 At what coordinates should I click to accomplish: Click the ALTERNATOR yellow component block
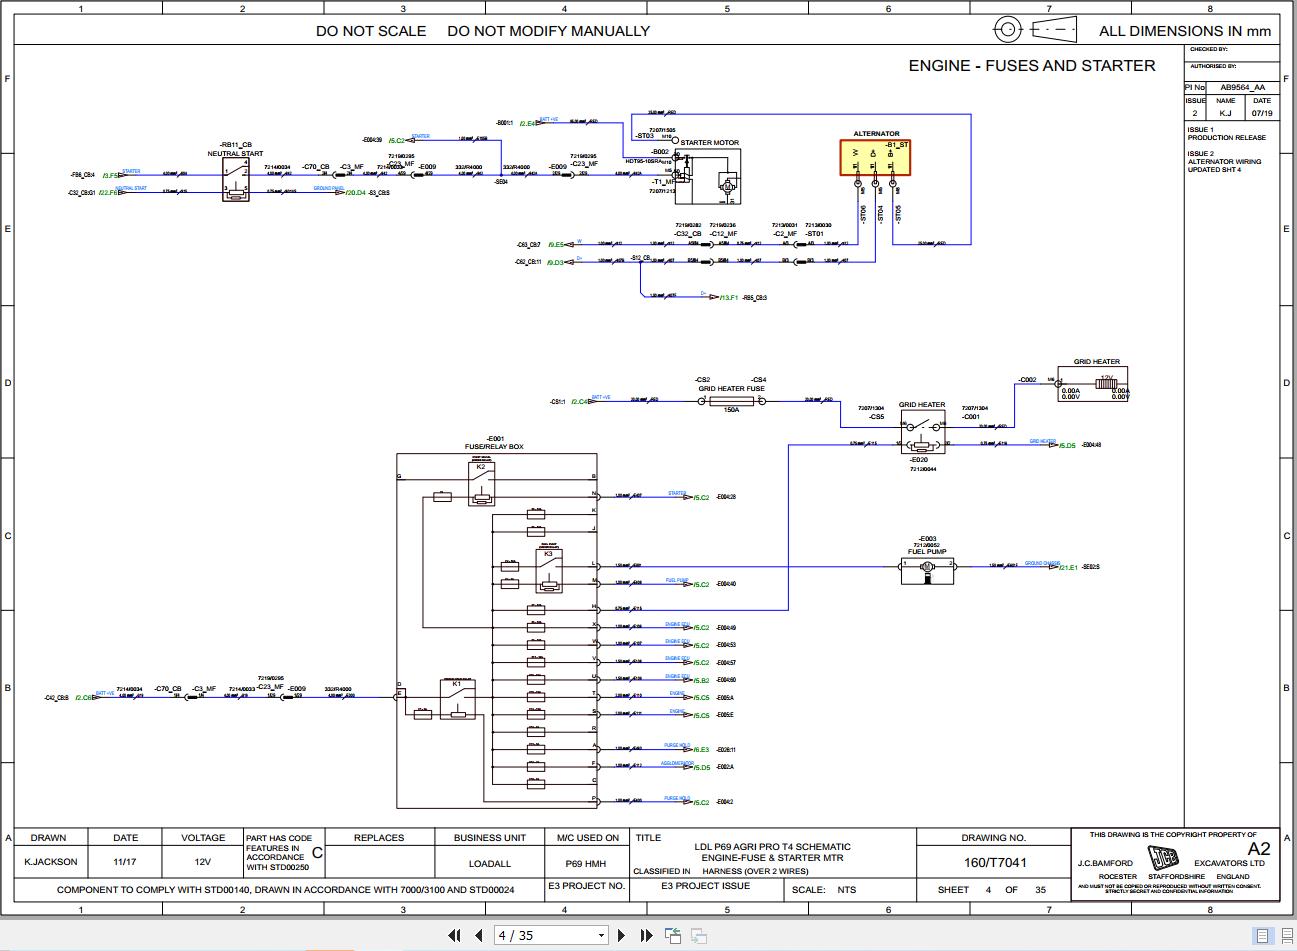pyautogui.click(x=875, y=157)
